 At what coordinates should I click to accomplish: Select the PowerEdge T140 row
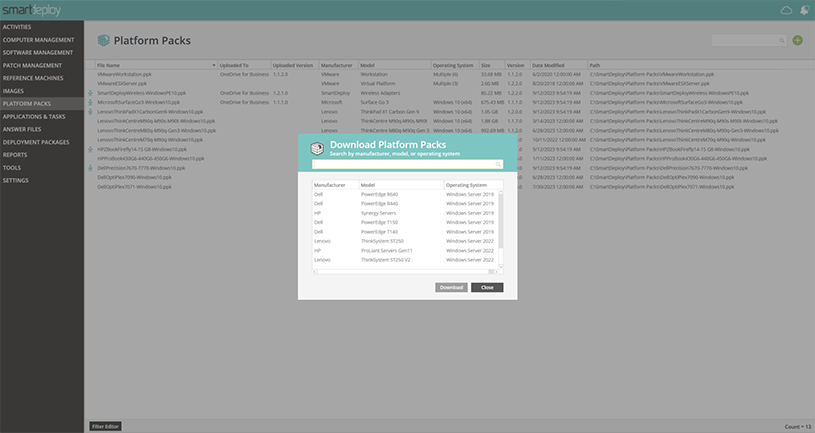tap(405, 232)
